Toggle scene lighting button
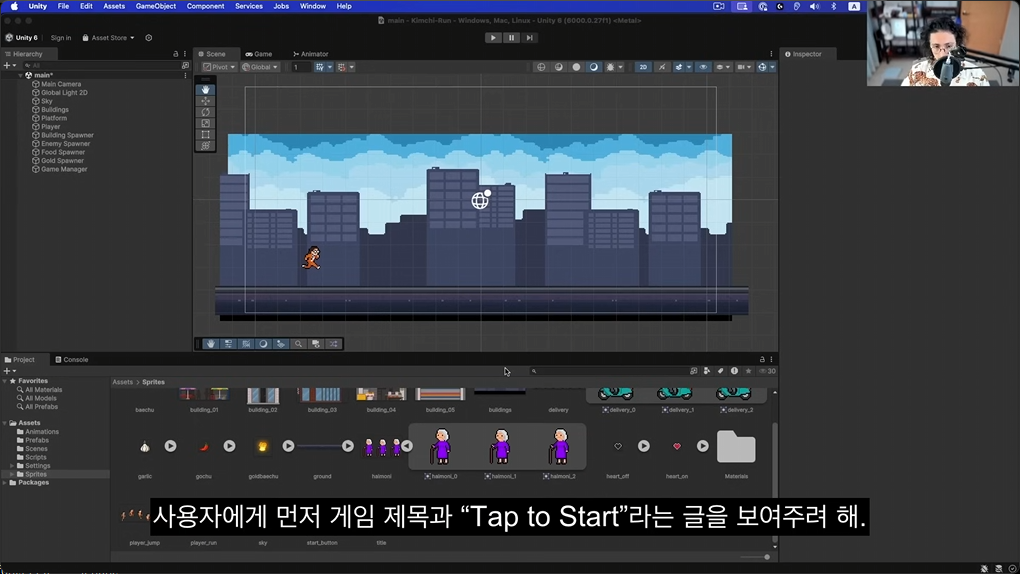 662,67
